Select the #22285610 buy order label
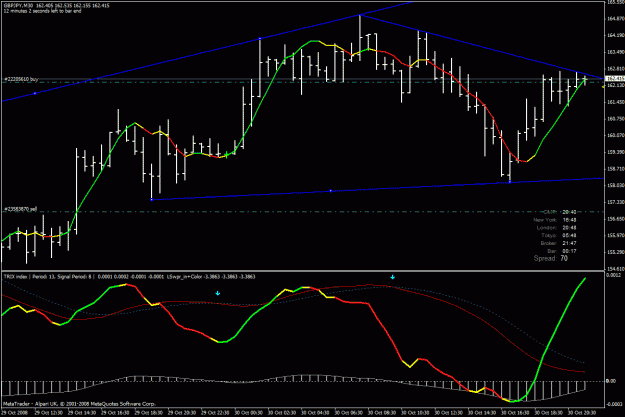The height and width of the screenshot is (417, 625). coord(21,80)
